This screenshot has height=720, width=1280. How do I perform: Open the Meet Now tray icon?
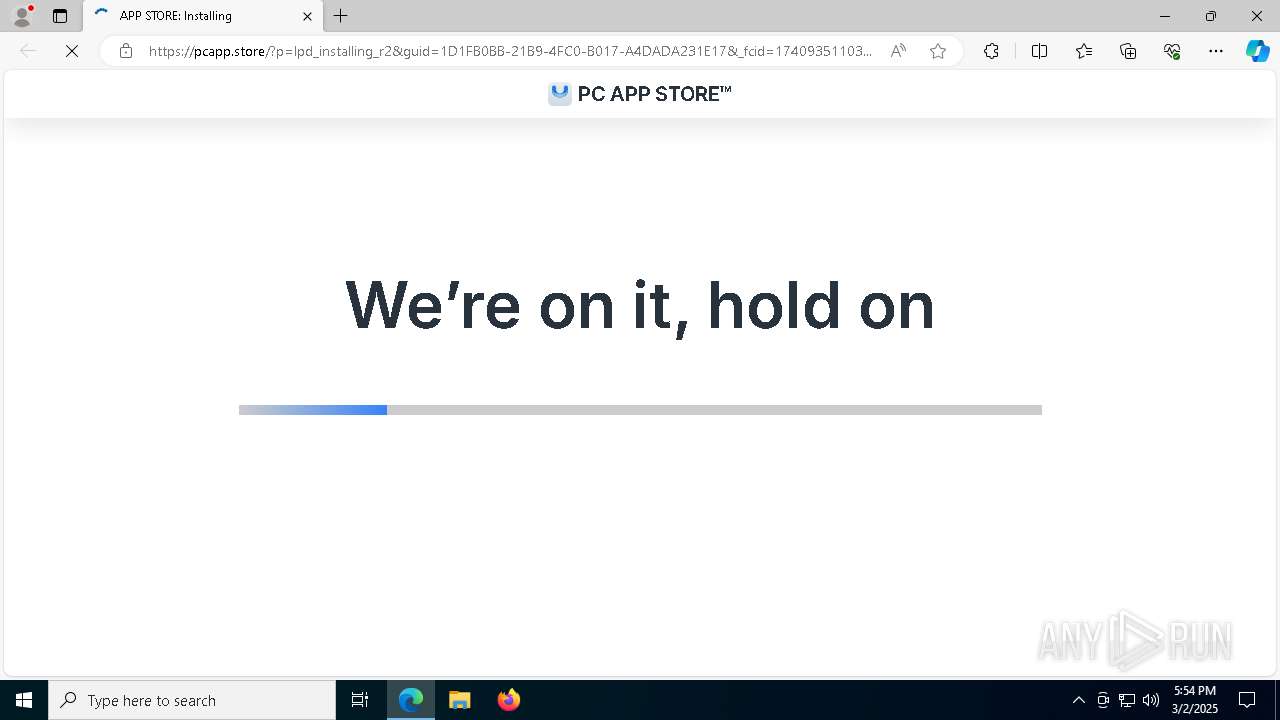tap(1103, 700)
